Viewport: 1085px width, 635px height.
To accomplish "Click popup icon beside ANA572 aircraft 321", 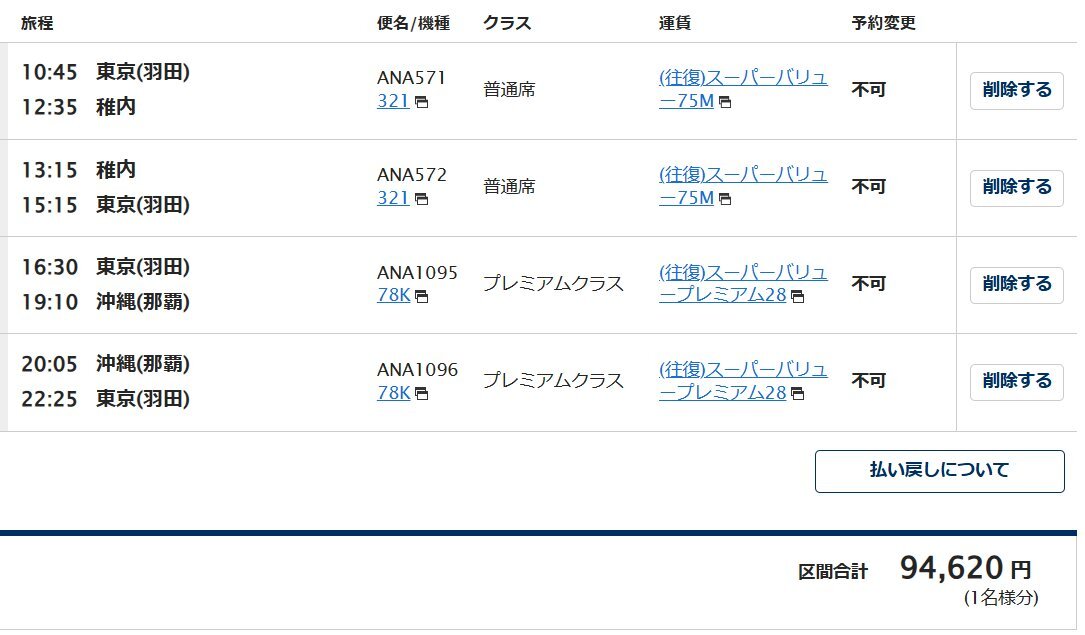I will pyautogui.click(x=421, y=199).
